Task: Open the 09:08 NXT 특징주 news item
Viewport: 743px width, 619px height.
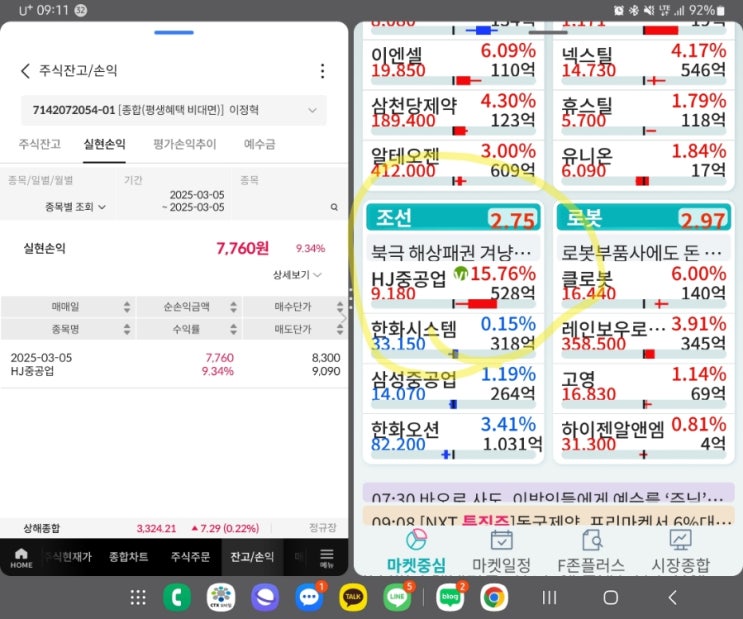Action: (548, 516)
